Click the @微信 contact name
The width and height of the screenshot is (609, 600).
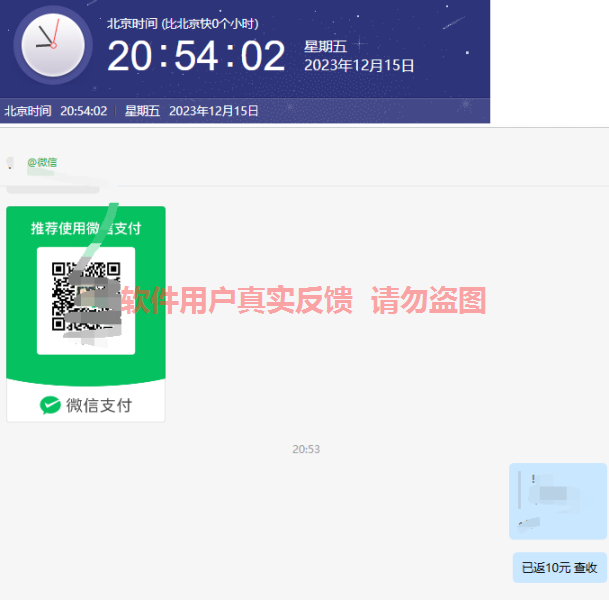[x=42, y=162]
